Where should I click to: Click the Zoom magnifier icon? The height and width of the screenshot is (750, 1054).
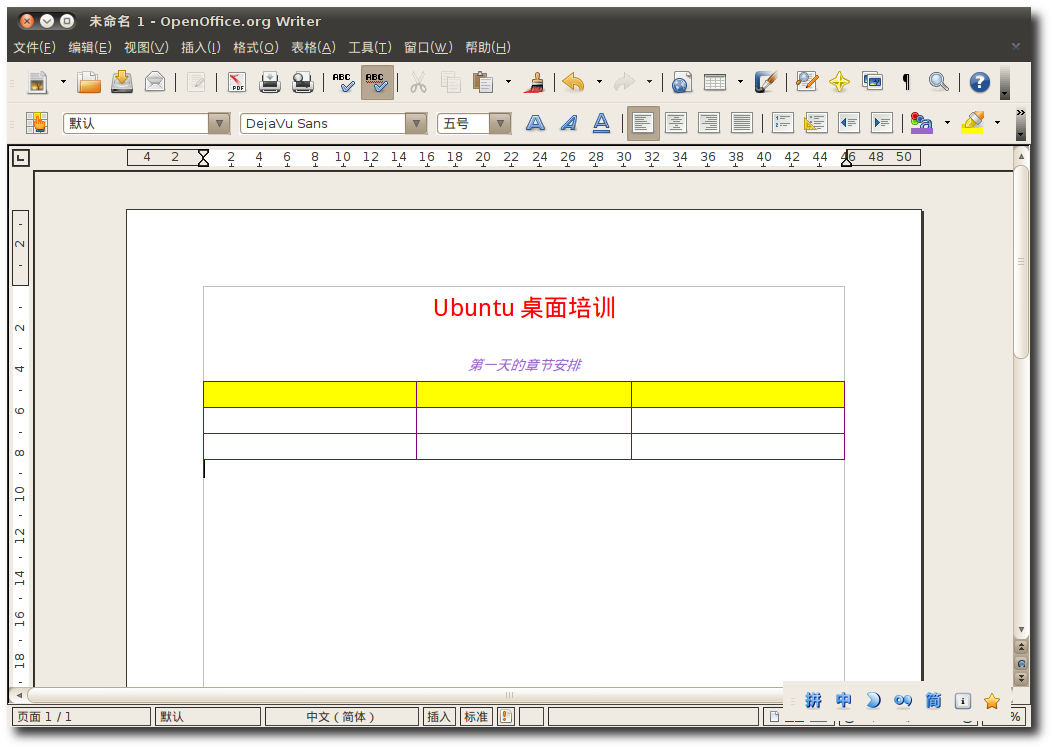coord(938,83)
